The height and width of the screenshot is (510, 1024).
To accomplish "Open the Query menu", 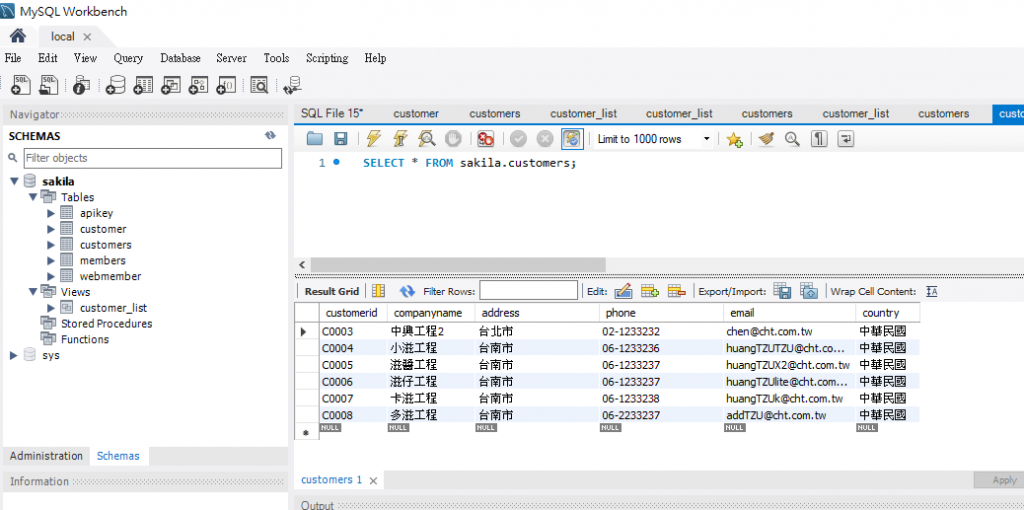I will 128,58.
